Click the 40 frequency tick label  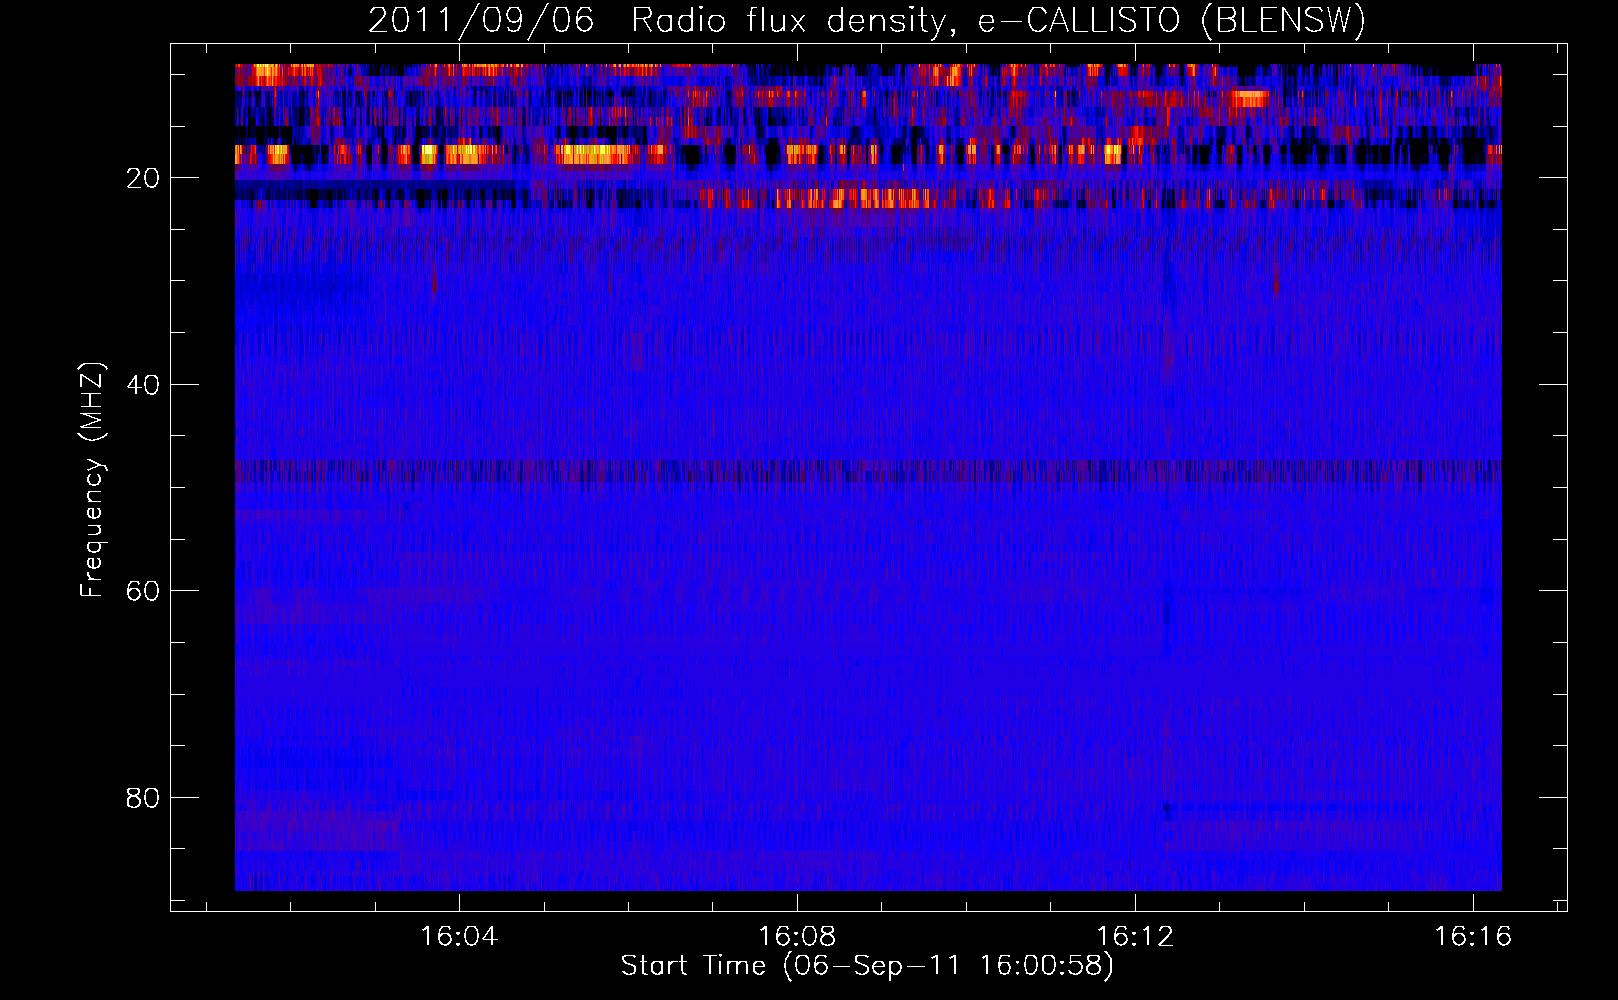pyautogui.click(x=143, y=385)
